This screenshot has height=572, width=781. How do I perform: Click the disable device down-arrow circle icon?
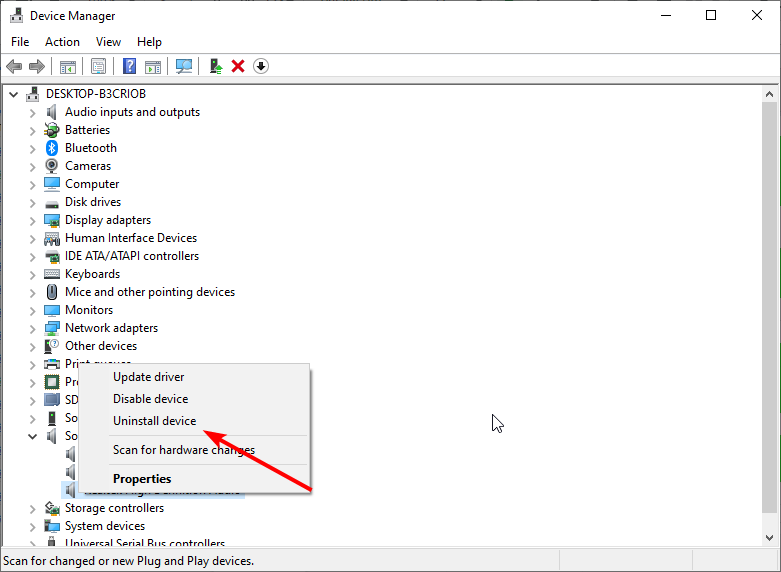[261, 66]
